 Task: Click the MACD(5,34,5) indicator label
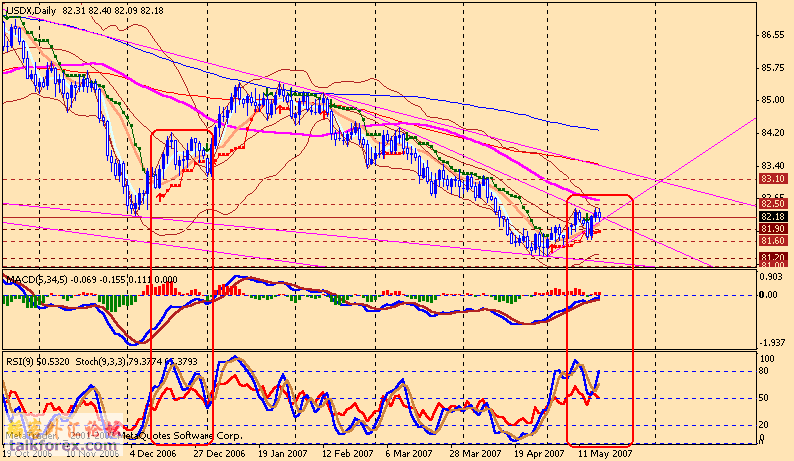[x=35, y=280]
